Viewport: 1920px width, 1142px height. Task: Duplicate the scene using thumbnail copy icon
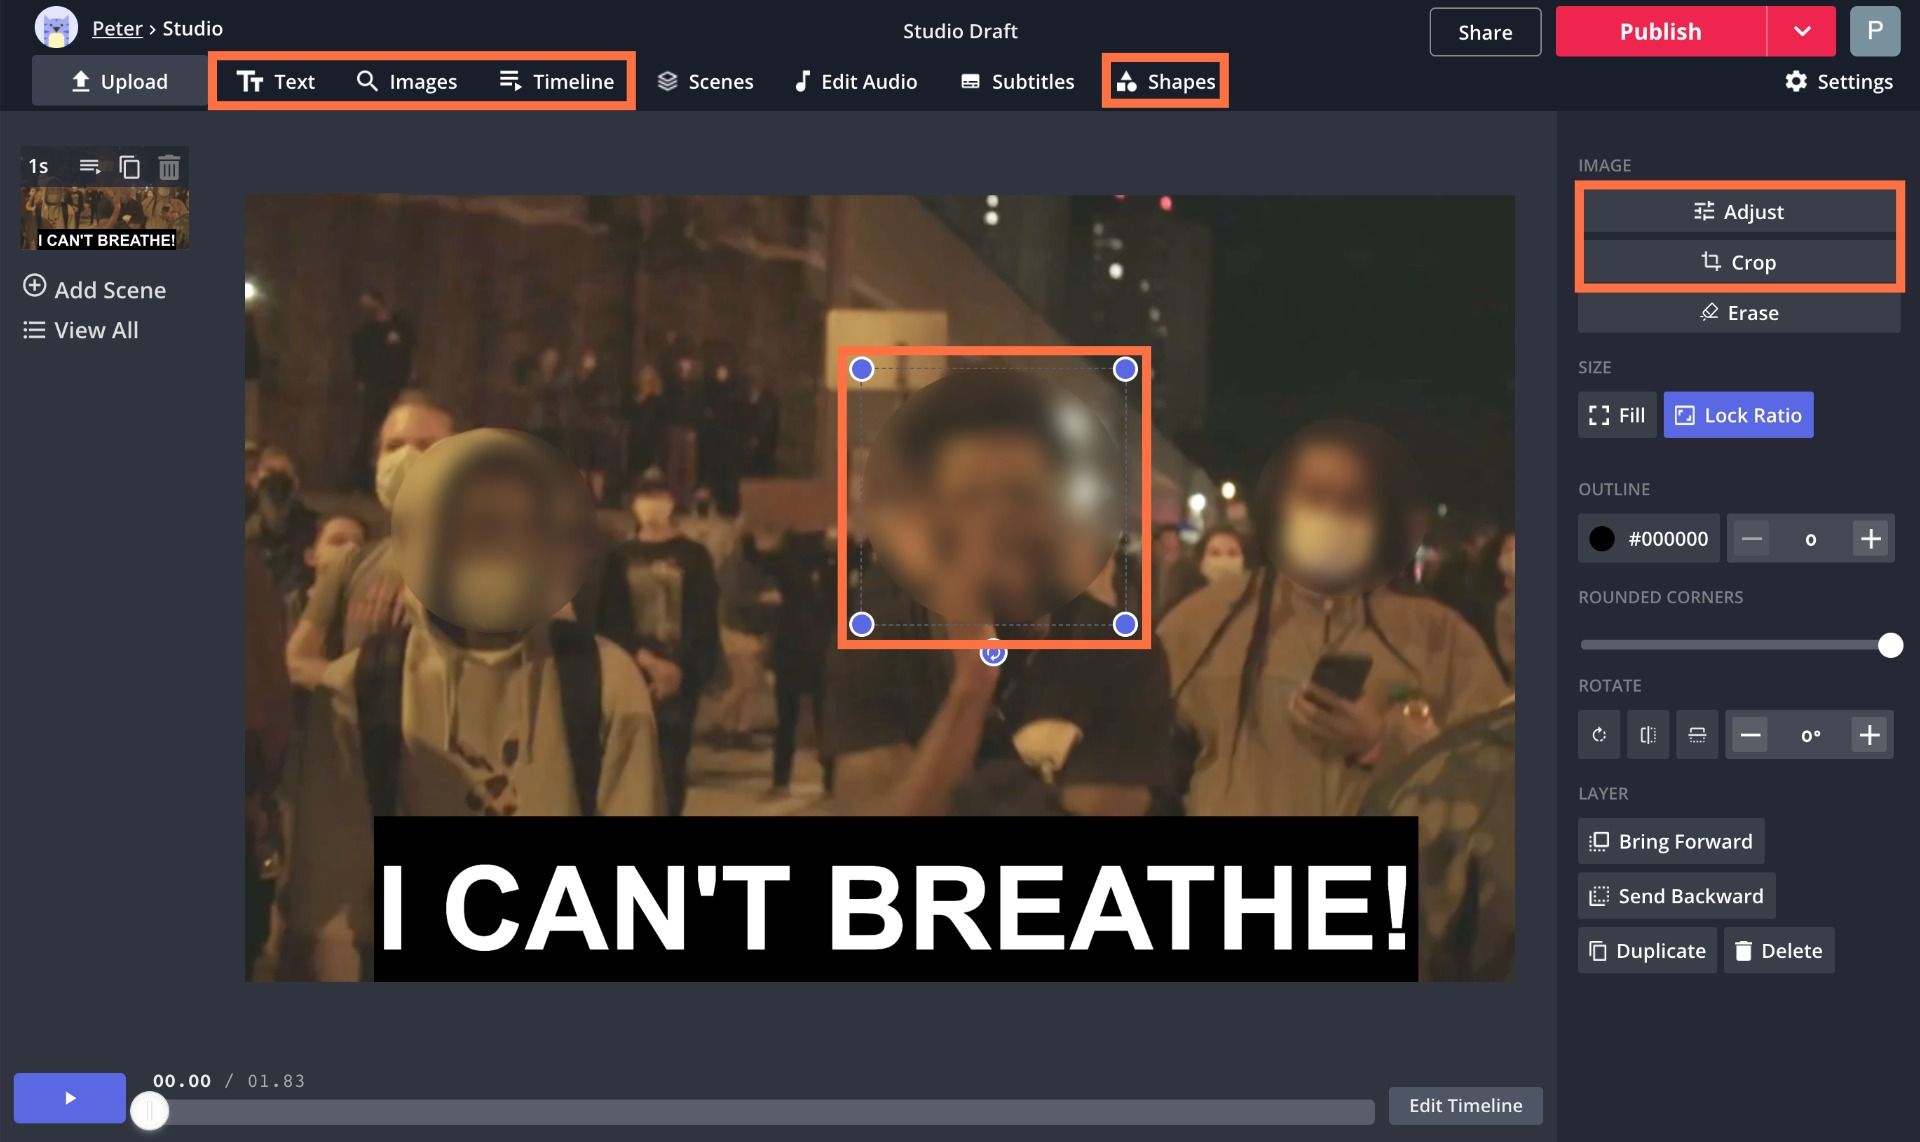click(129, 166)
